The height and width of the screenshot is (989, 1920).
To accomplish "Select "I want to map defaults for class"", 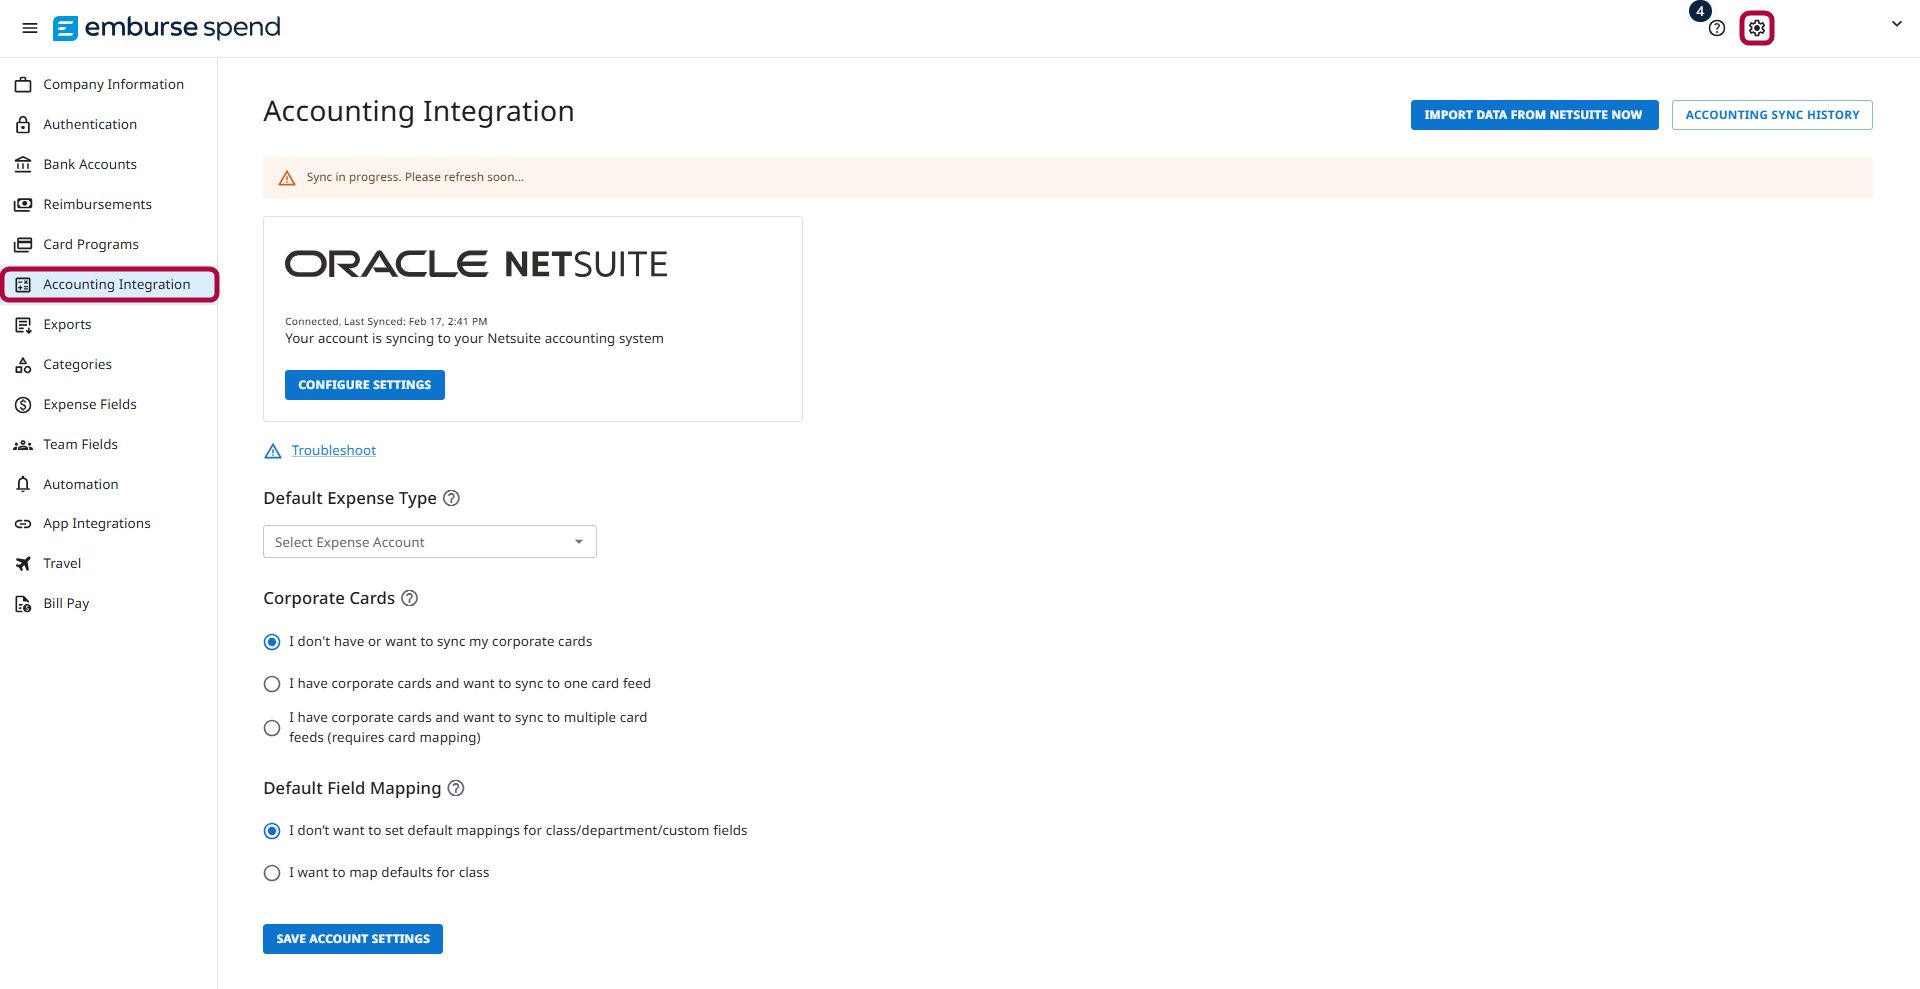I will pyautogui.click(x=271, y=872).
